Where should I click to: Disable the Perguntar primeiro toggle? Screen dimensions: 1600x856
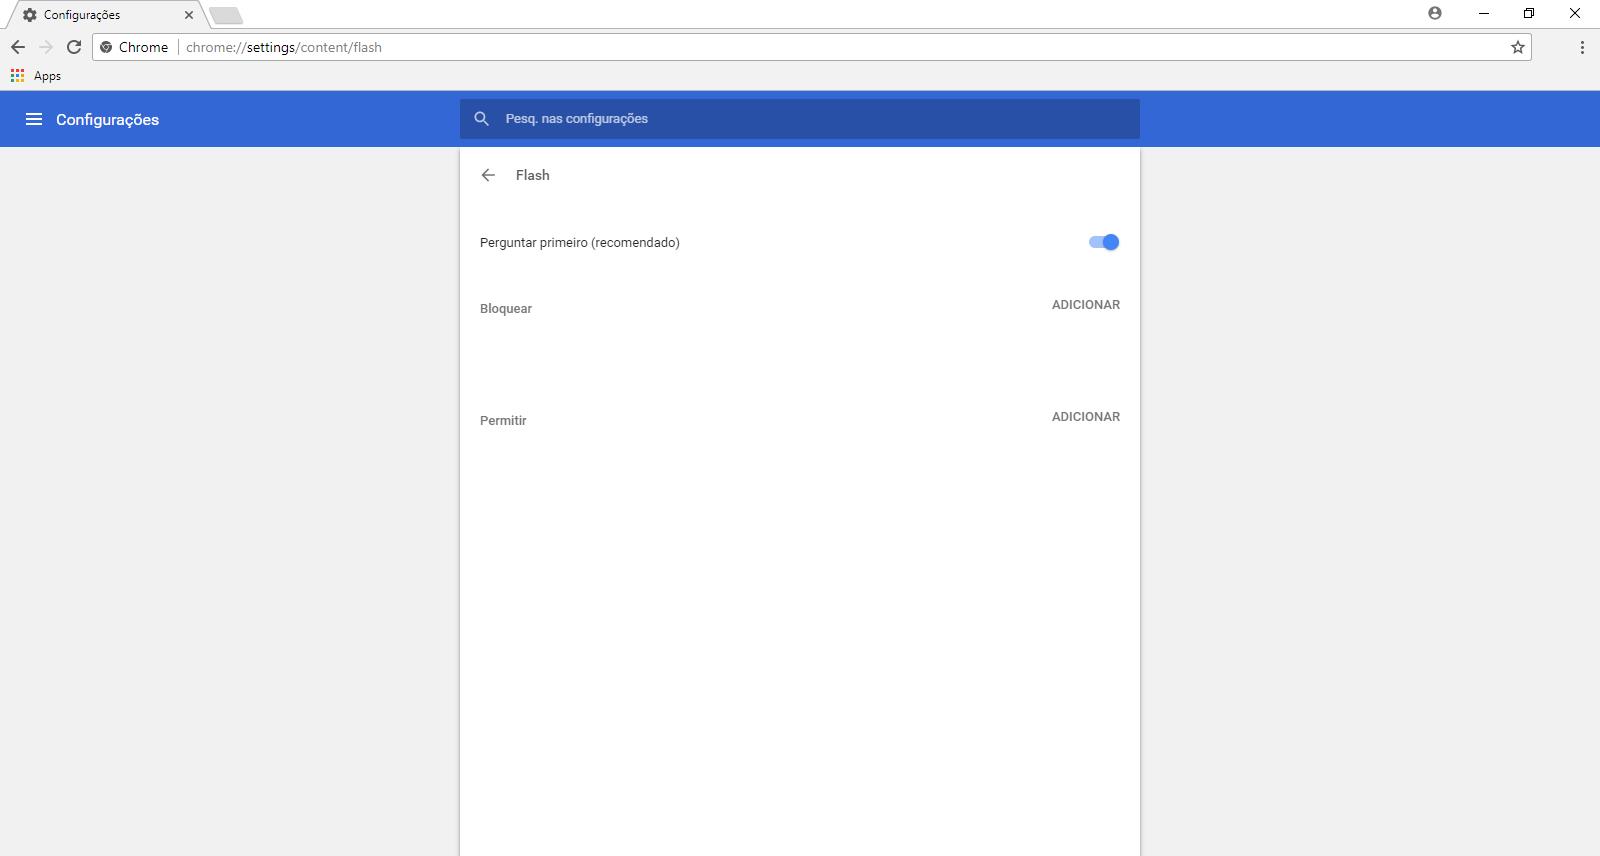pos(1104,242)
